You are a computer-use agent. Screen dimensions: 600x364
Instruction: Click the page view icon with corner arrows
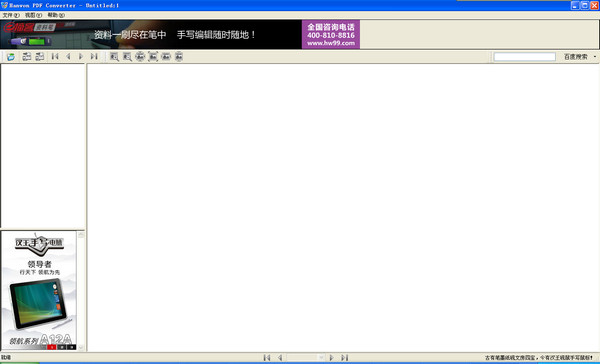point(153,57)
